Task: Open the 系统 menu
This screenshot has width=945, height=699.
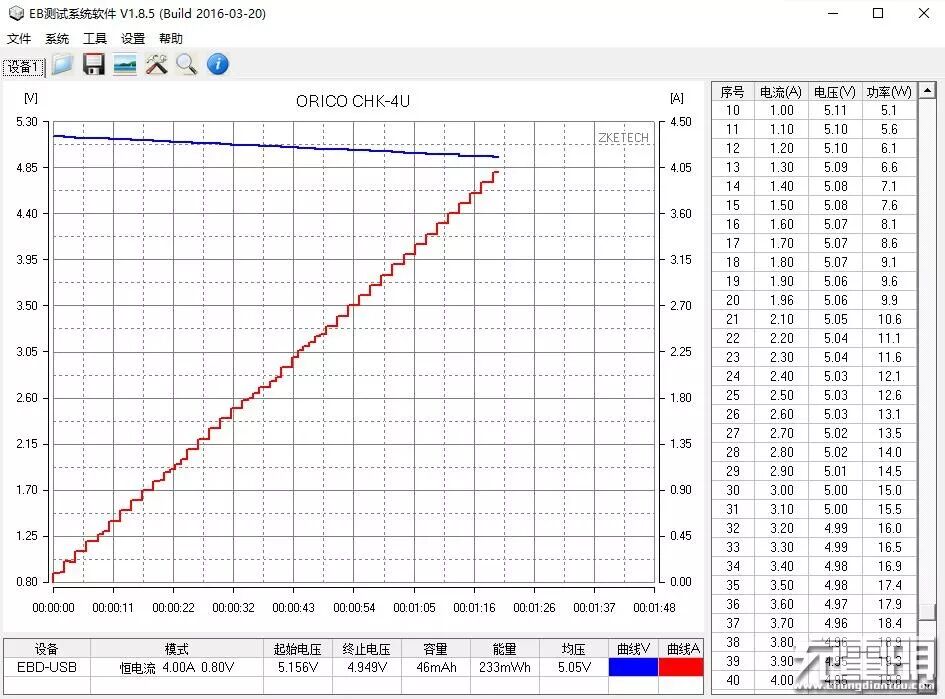Action: 57,39
